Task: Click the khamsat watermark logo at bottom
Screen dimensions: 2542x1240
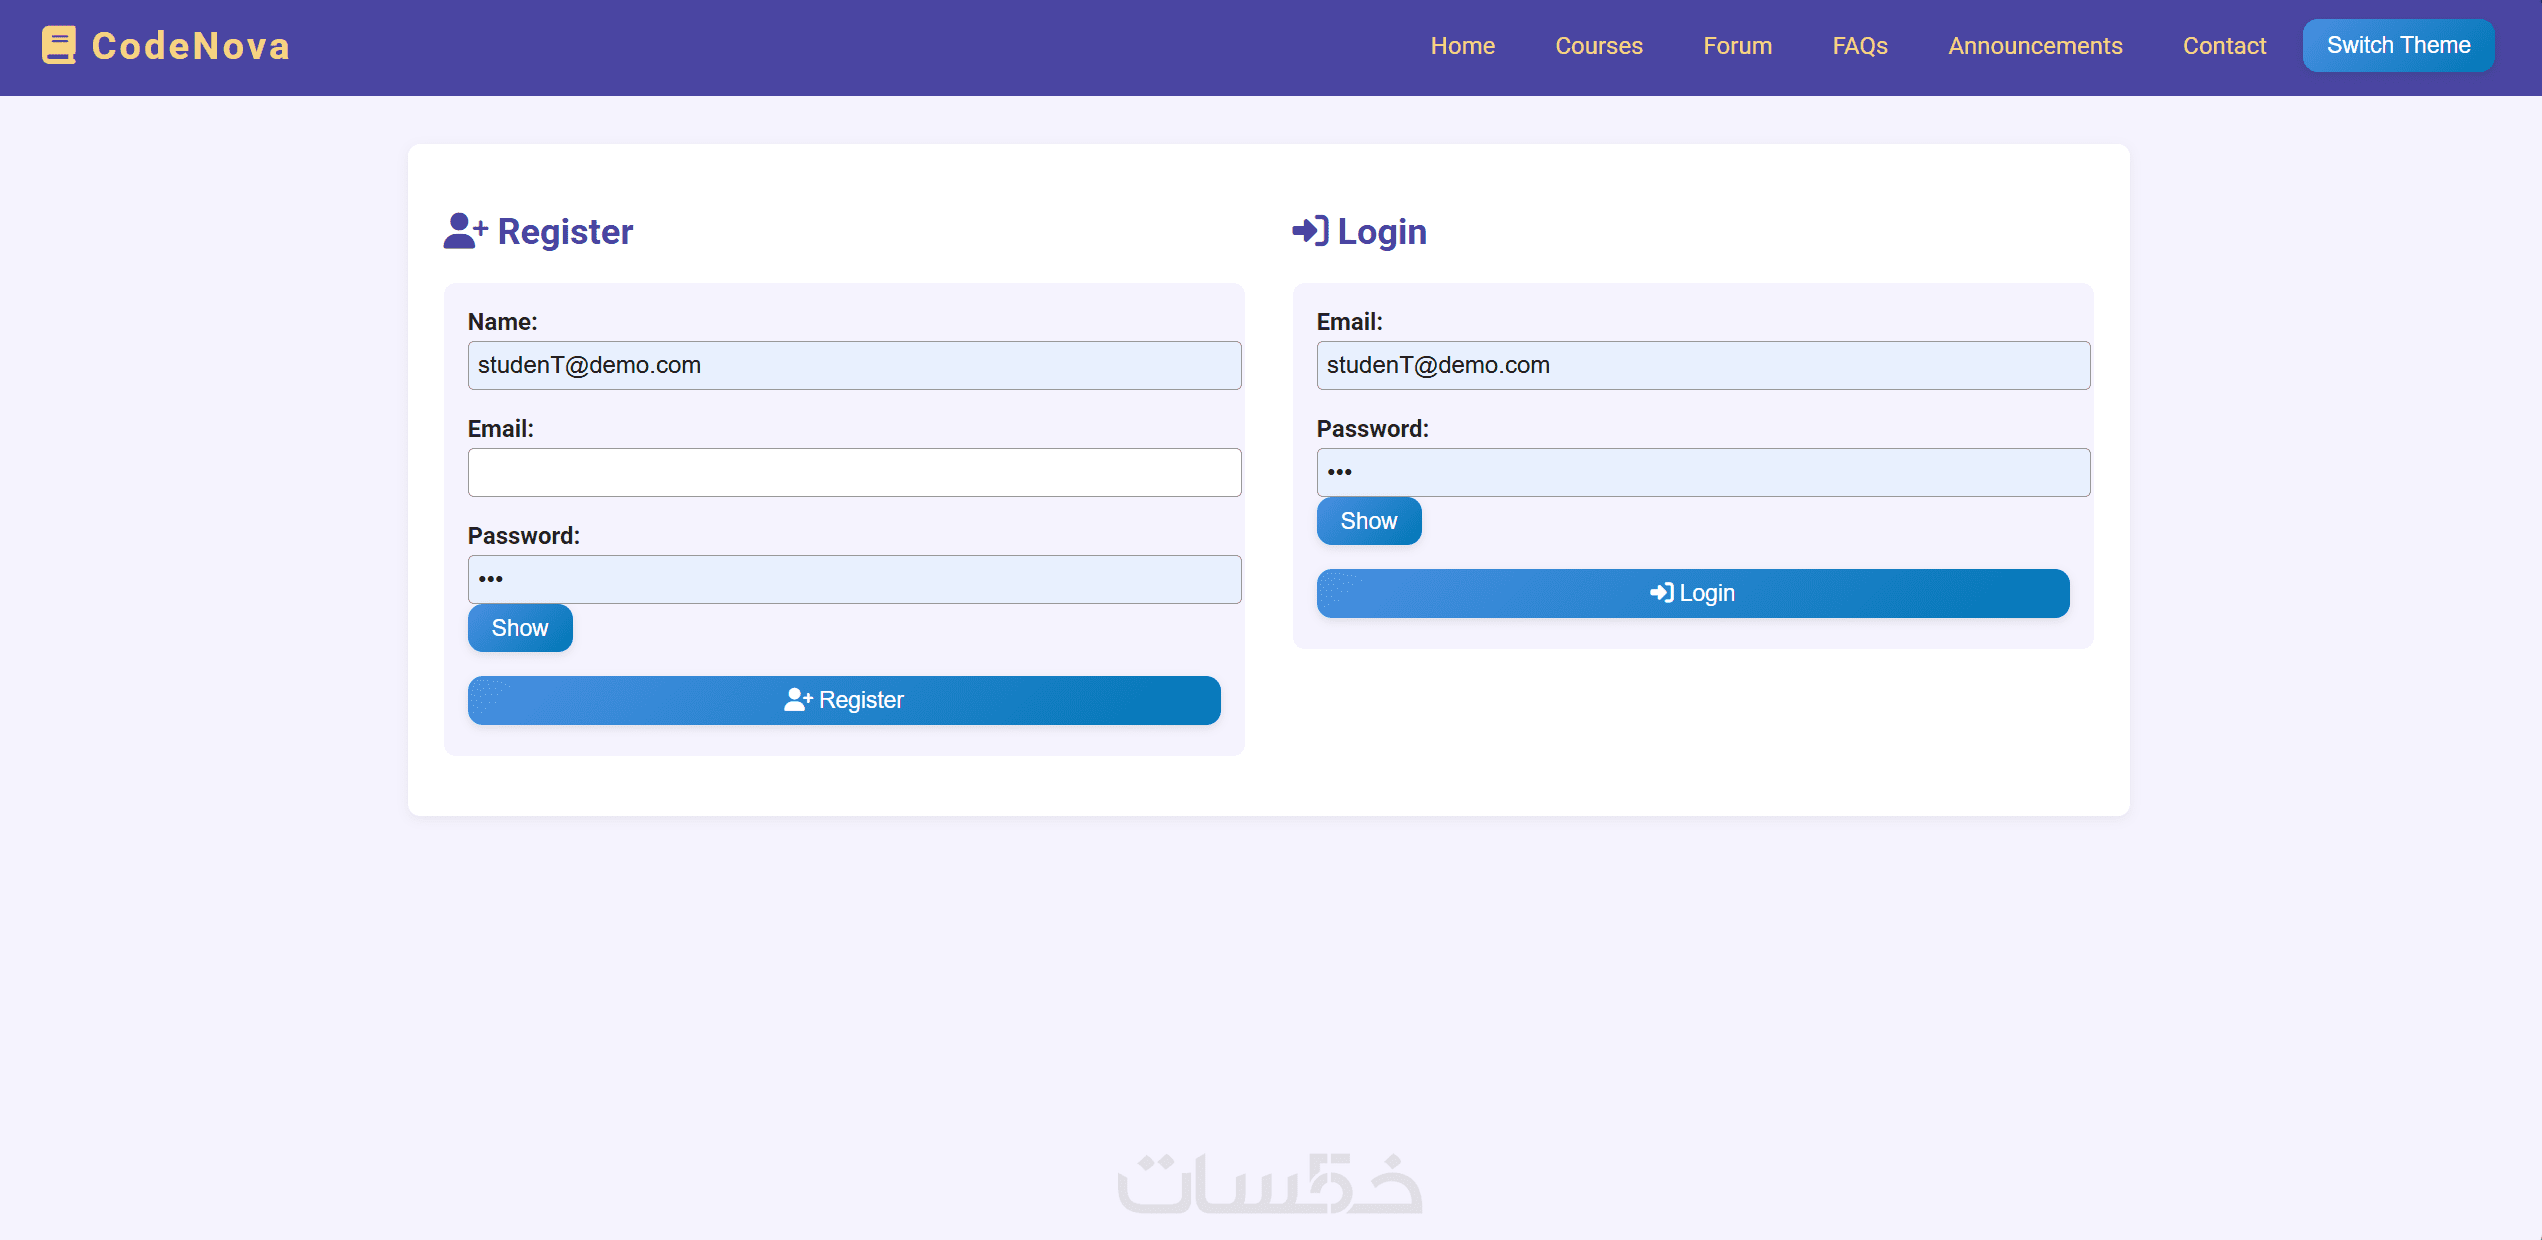Action: pyautogui.click(x=1270, y=1184)
